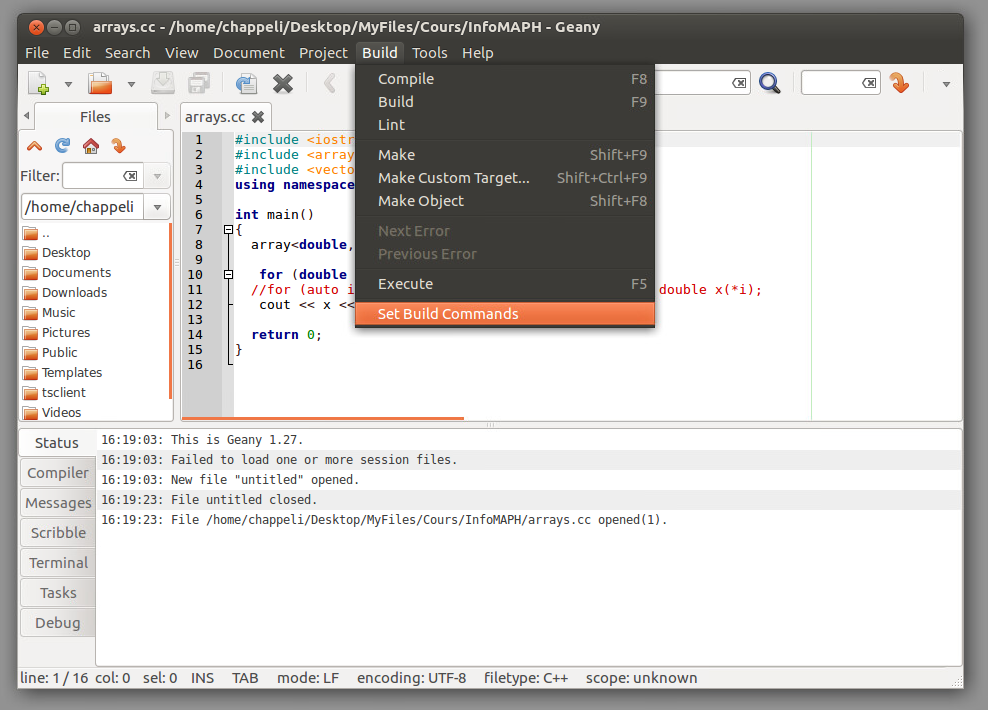
Task: Choose Execute from Build menu
Action: pos(505,284)
